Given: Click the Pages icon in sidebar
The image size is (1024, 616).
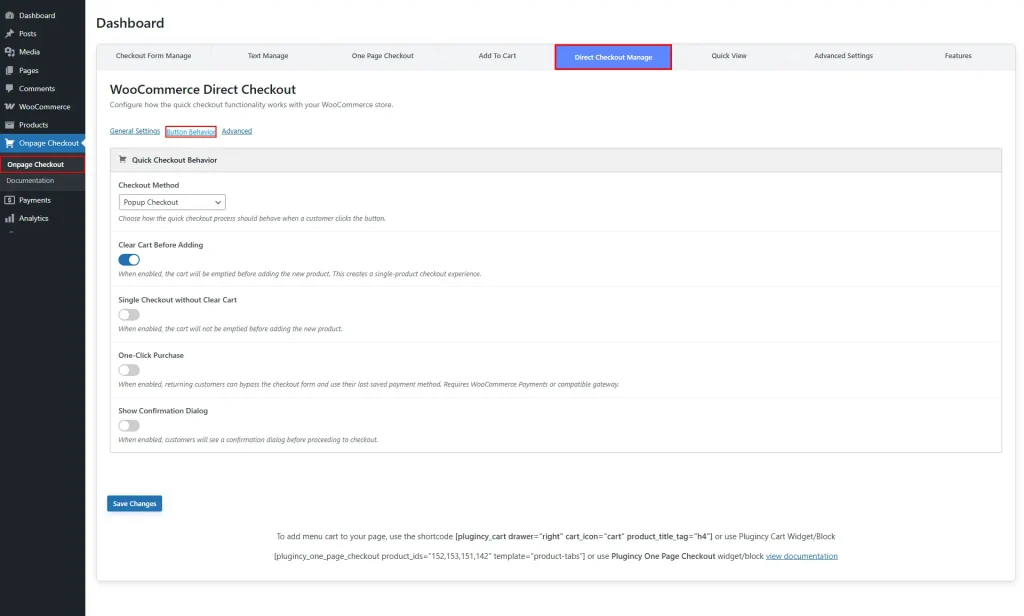Looking at the screenshot, I should tap(9, 70).
